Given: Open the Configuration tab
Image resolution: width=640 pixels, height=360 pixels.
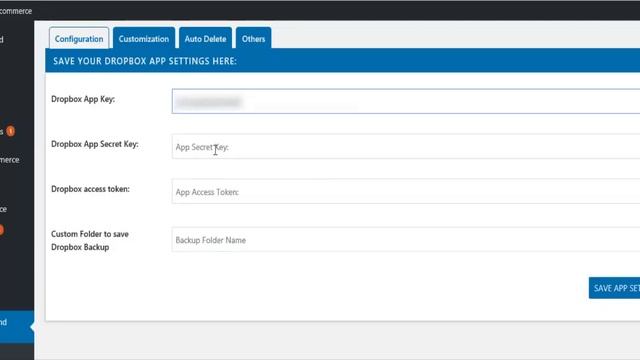Looking at the screenshot, I should click(79, 38).
